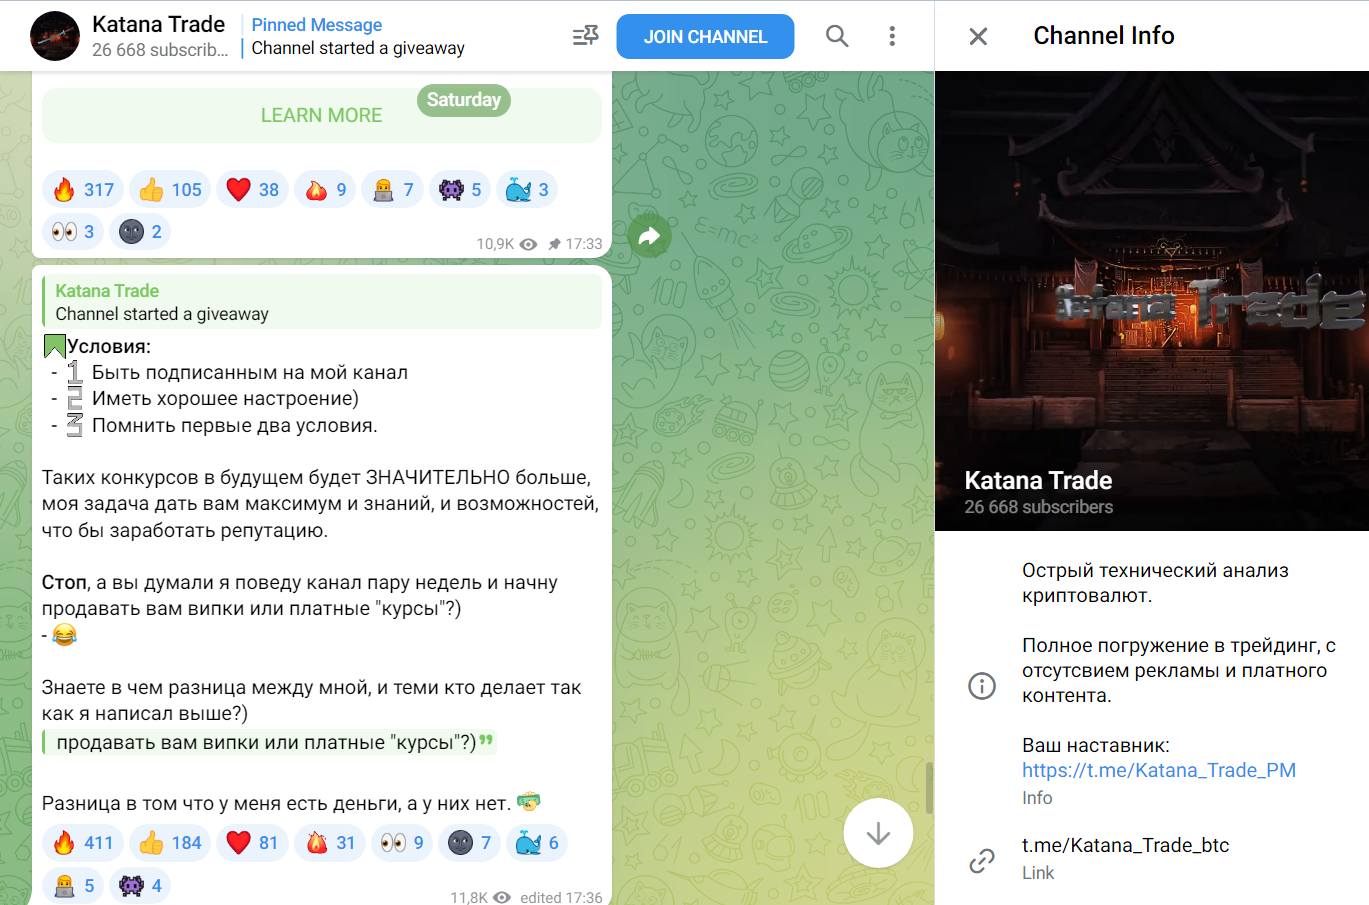1369x905 pixels.
Task: Click the money face emoji in message
Action: (x=528, y=802)
